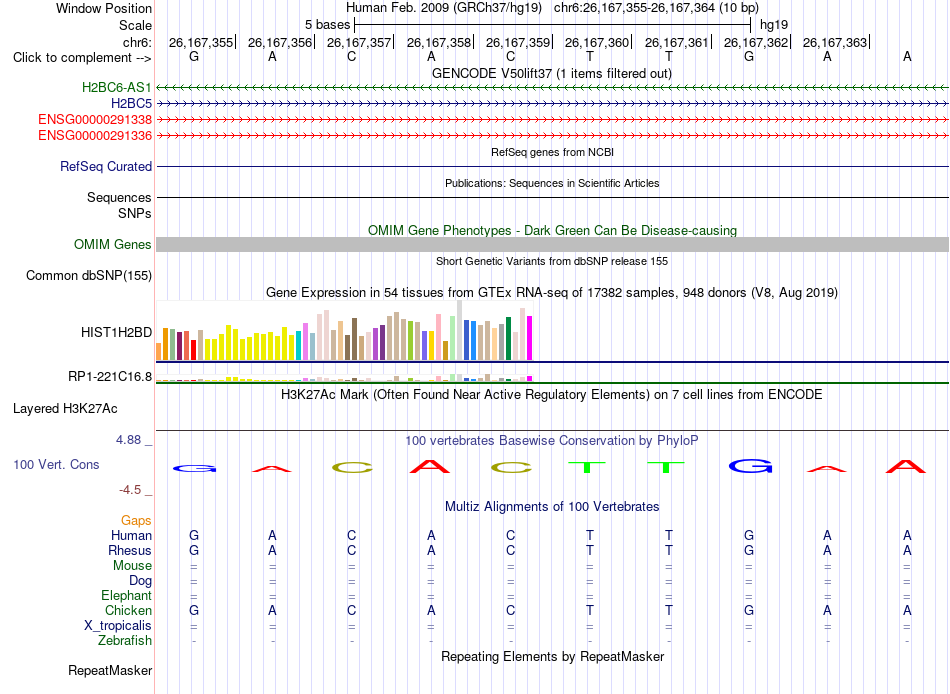The width and height of the screenshot is (950, 694).
Task: Click the tallest light-gray bar in HIST1H2BD chart
Action: click(459, 330)
